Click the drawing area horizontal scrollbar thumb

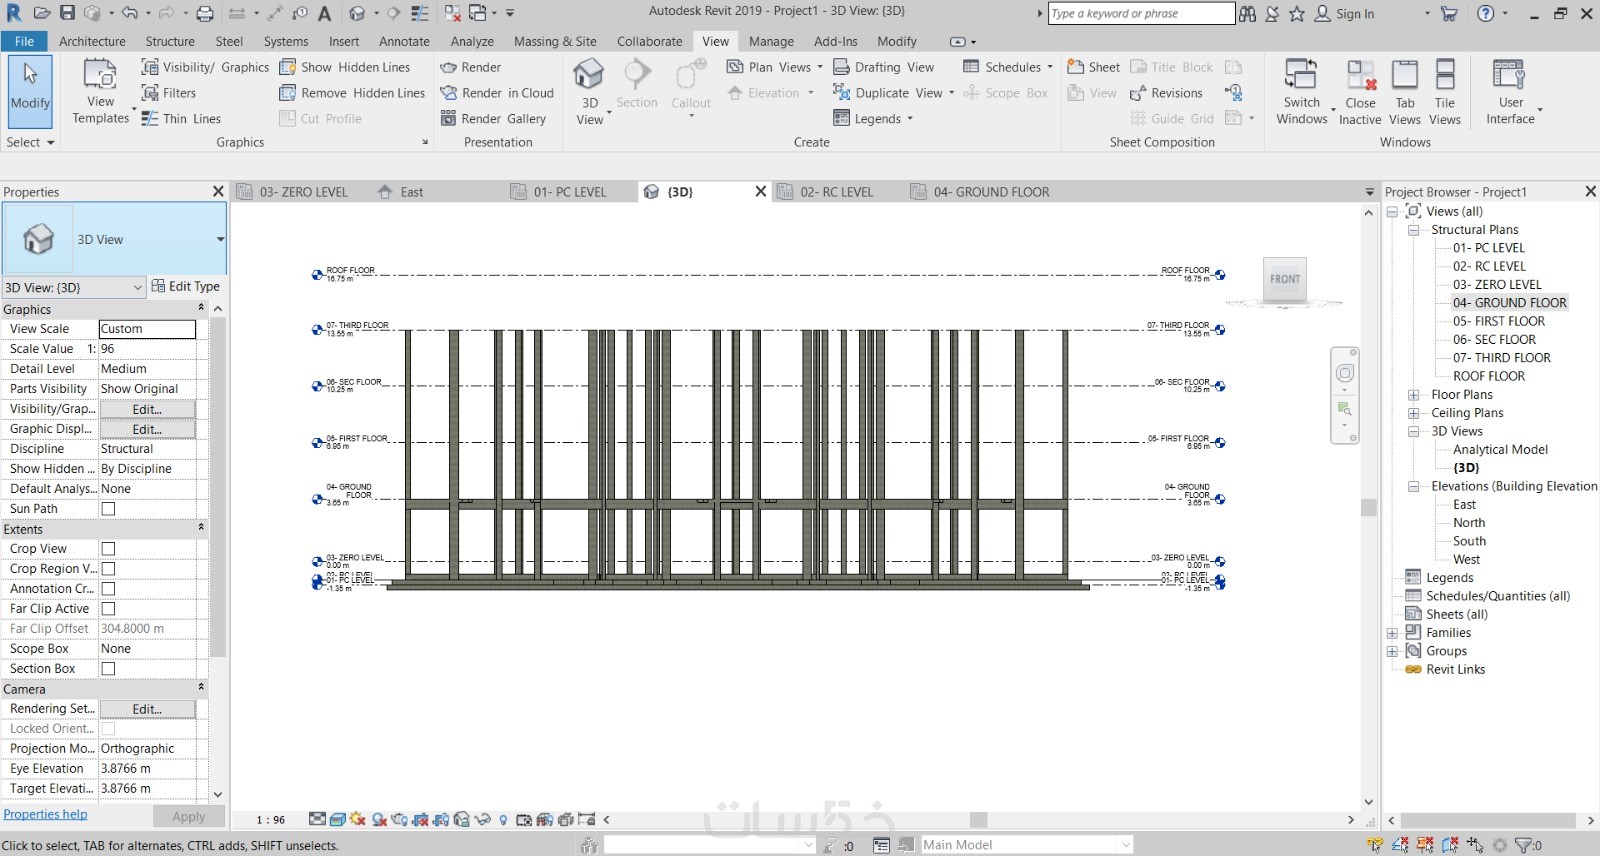pyautogui.click(x=978, y=820)
